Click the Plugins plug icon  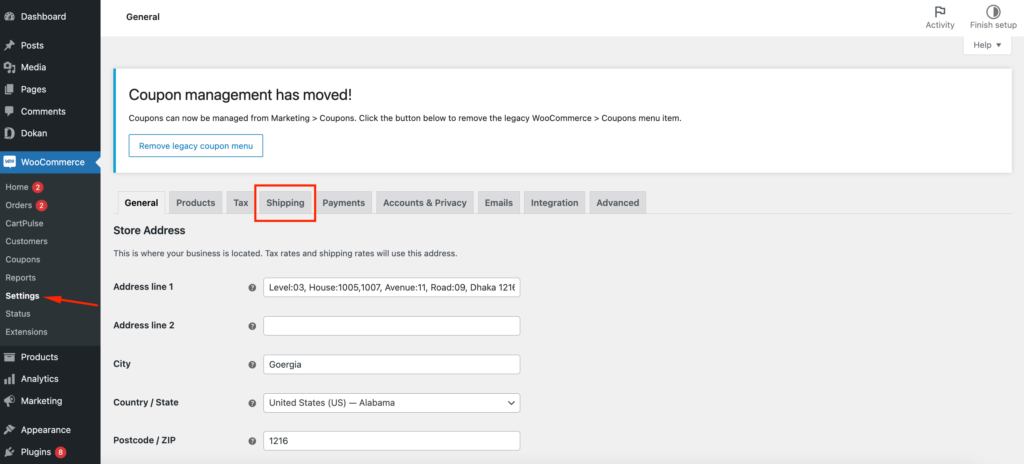coord(10,452)
